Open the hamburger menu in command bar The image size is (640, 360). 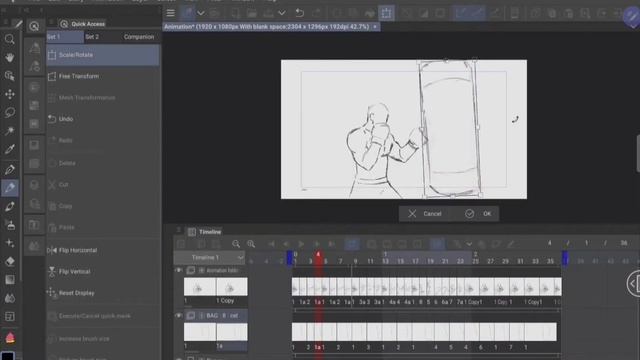[x=171, y=13]
